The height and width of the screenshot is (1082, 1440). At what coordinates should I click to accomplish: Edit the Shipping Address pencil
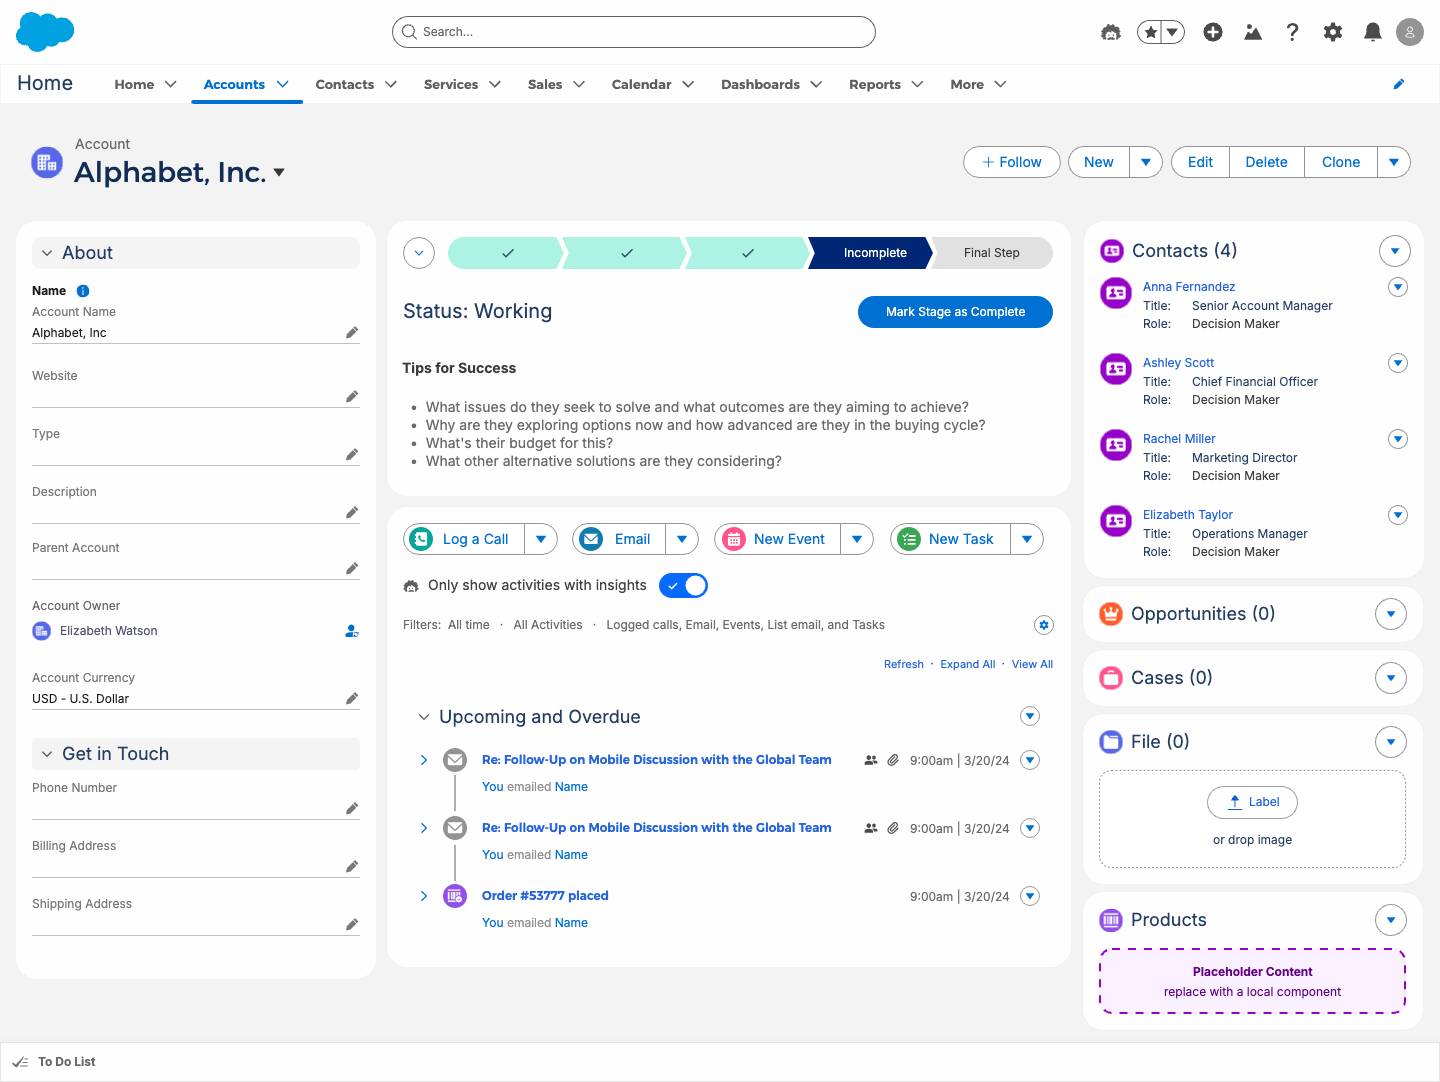coord(352,924)
